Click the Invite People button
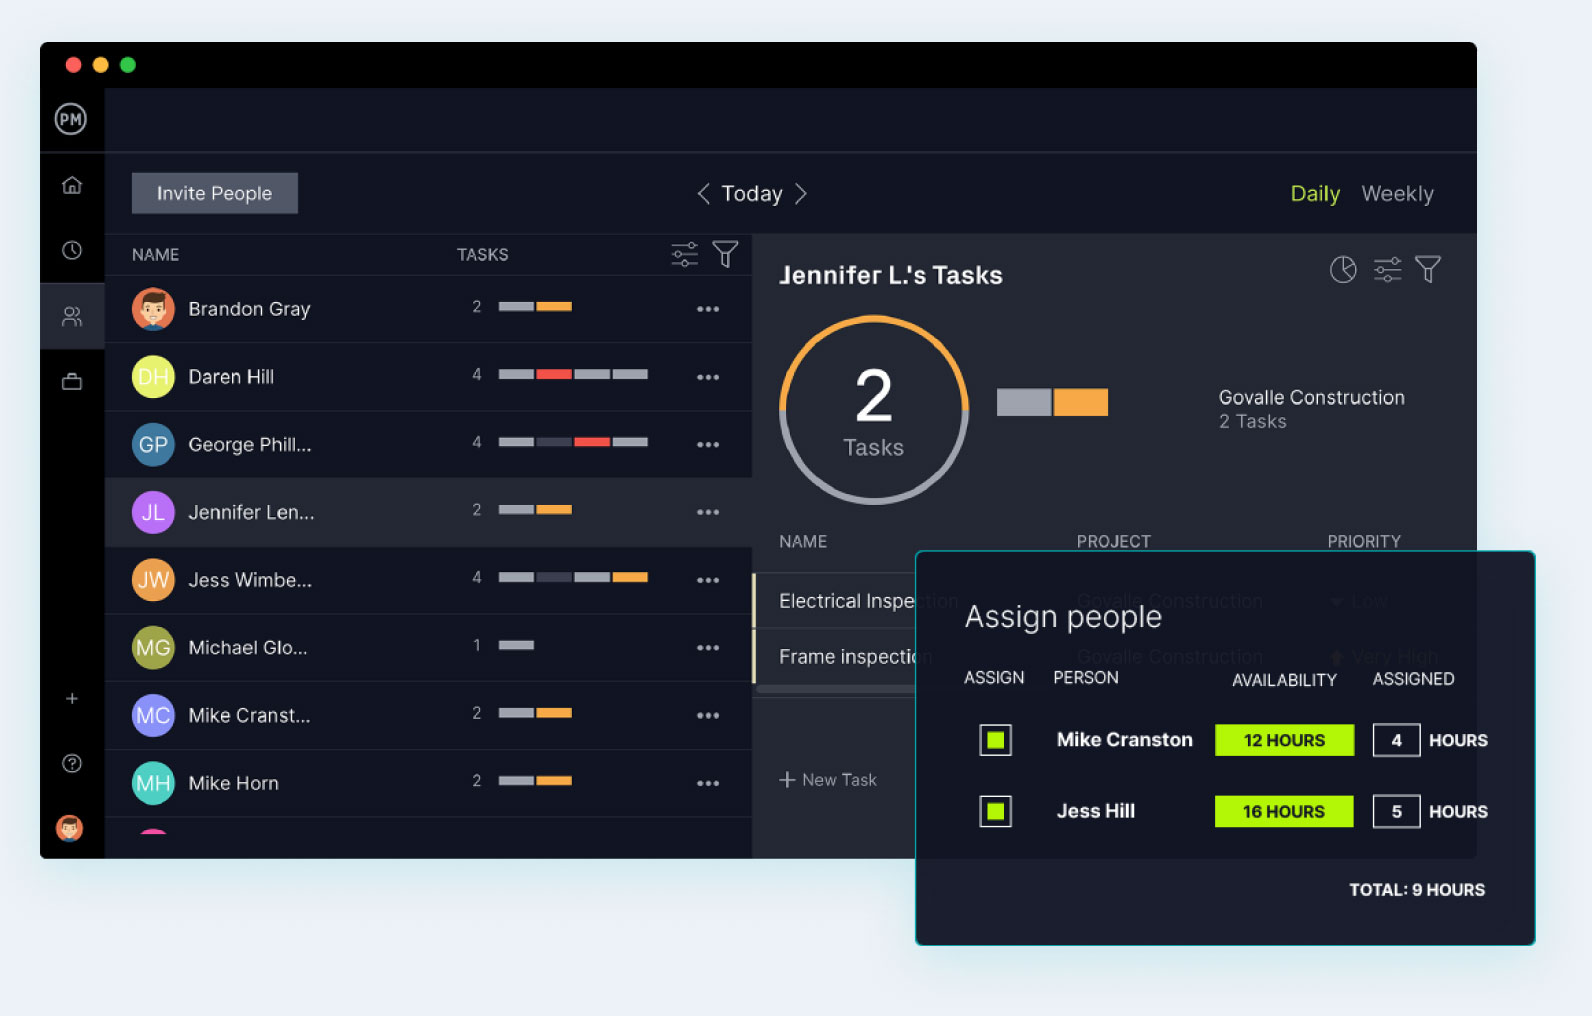 [214, 193]
